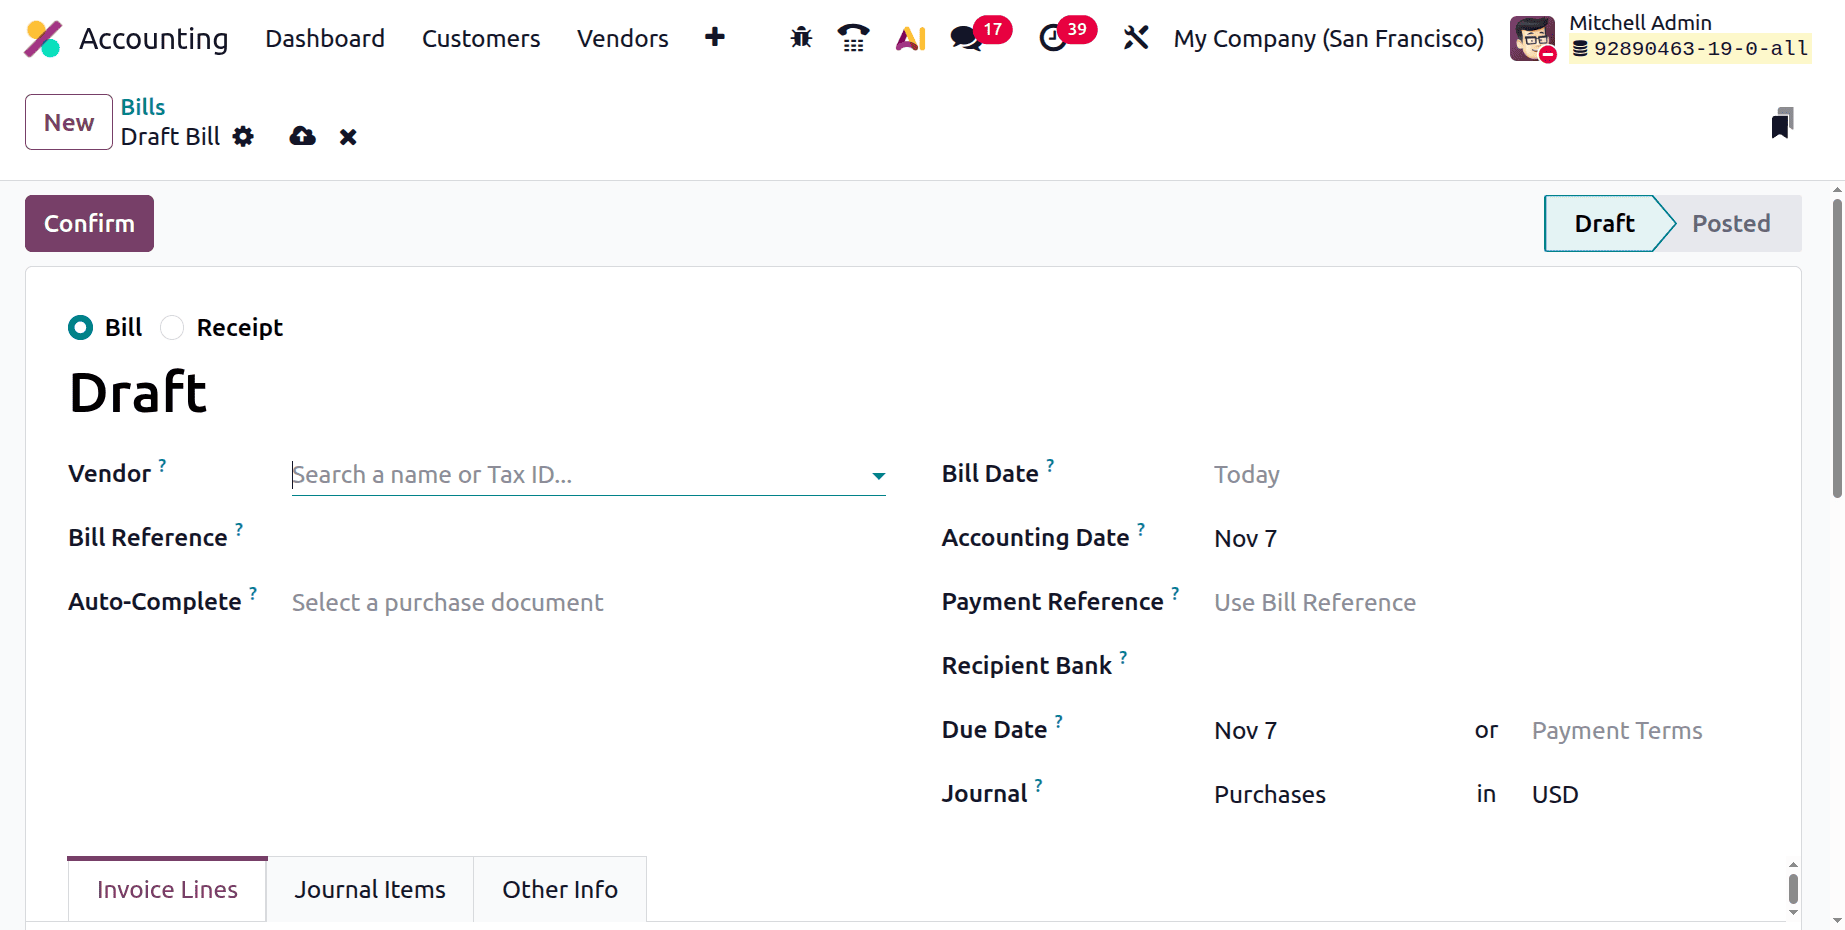Open the debug/bug tool icon
The image size is (1845, 930).
coord(800,37)
